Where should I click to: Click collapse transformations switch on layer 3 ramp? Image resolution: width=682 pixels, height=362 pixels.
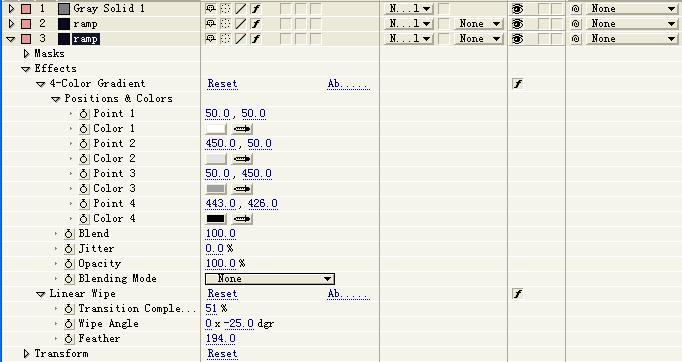[225, 39]
